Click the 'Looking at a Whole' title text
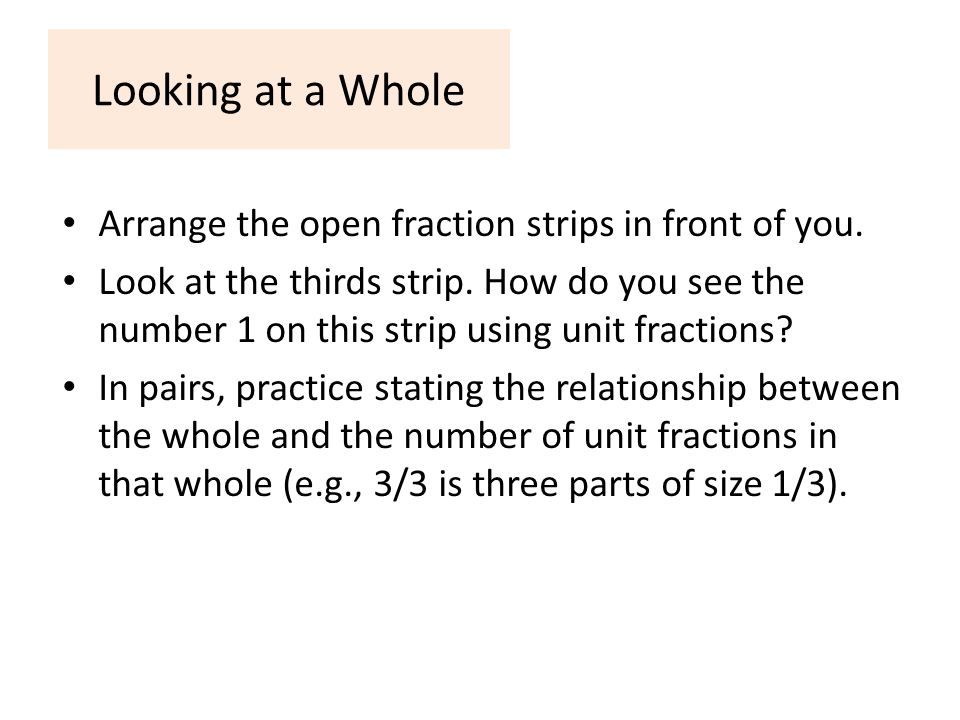Viewport: 960px width, 720px height. (x=279, y=91)
